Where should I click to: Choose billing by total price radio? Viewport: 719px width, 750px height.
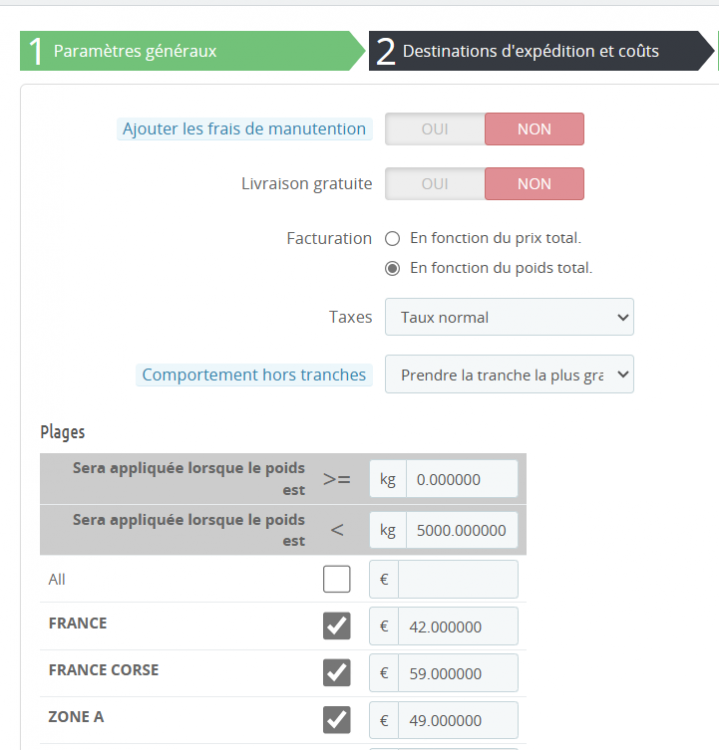(x=393, y=238)
